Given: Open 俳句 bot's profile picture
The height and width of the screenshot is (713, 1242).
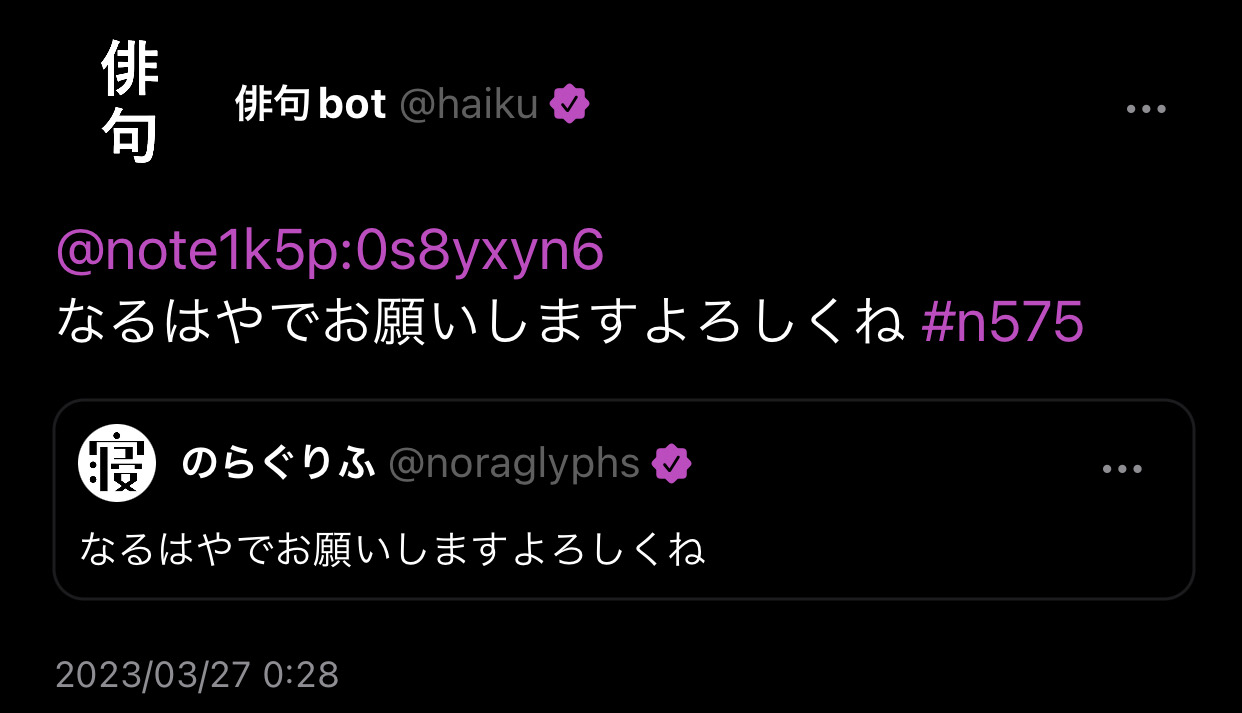Looking at the screenshot, I should [x=129, y=104].
